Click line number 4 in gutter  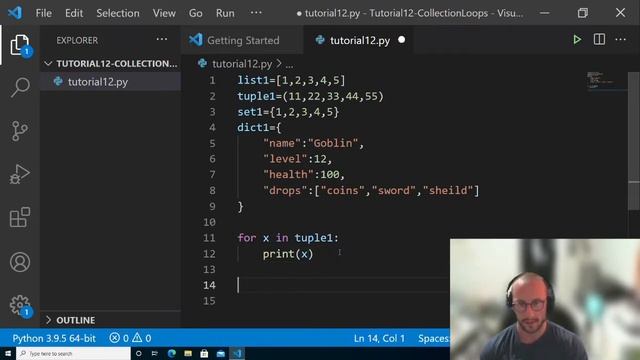[212, 128]
